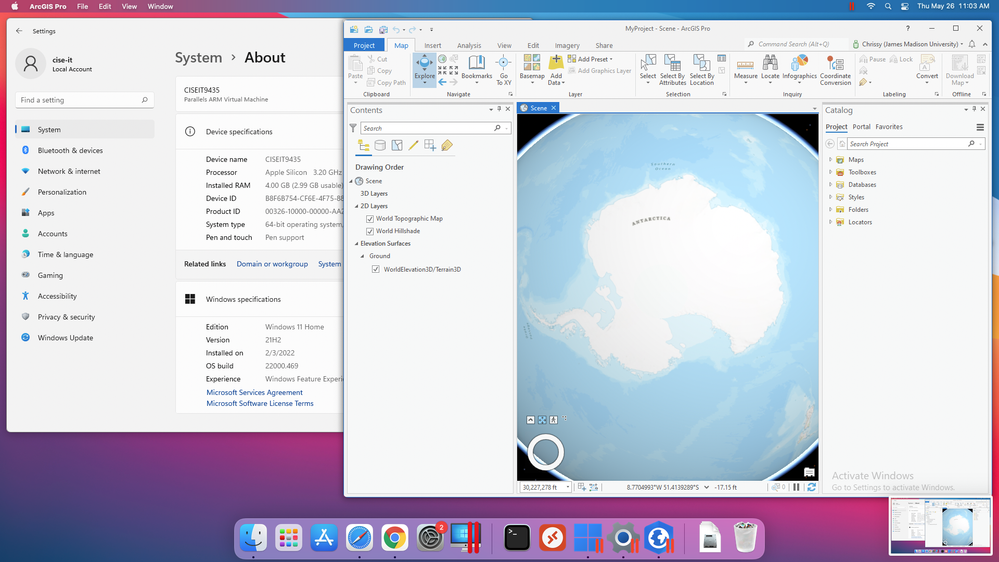
Task: Expand Toolboxes in Catalog pane
Action: [830, 173]
